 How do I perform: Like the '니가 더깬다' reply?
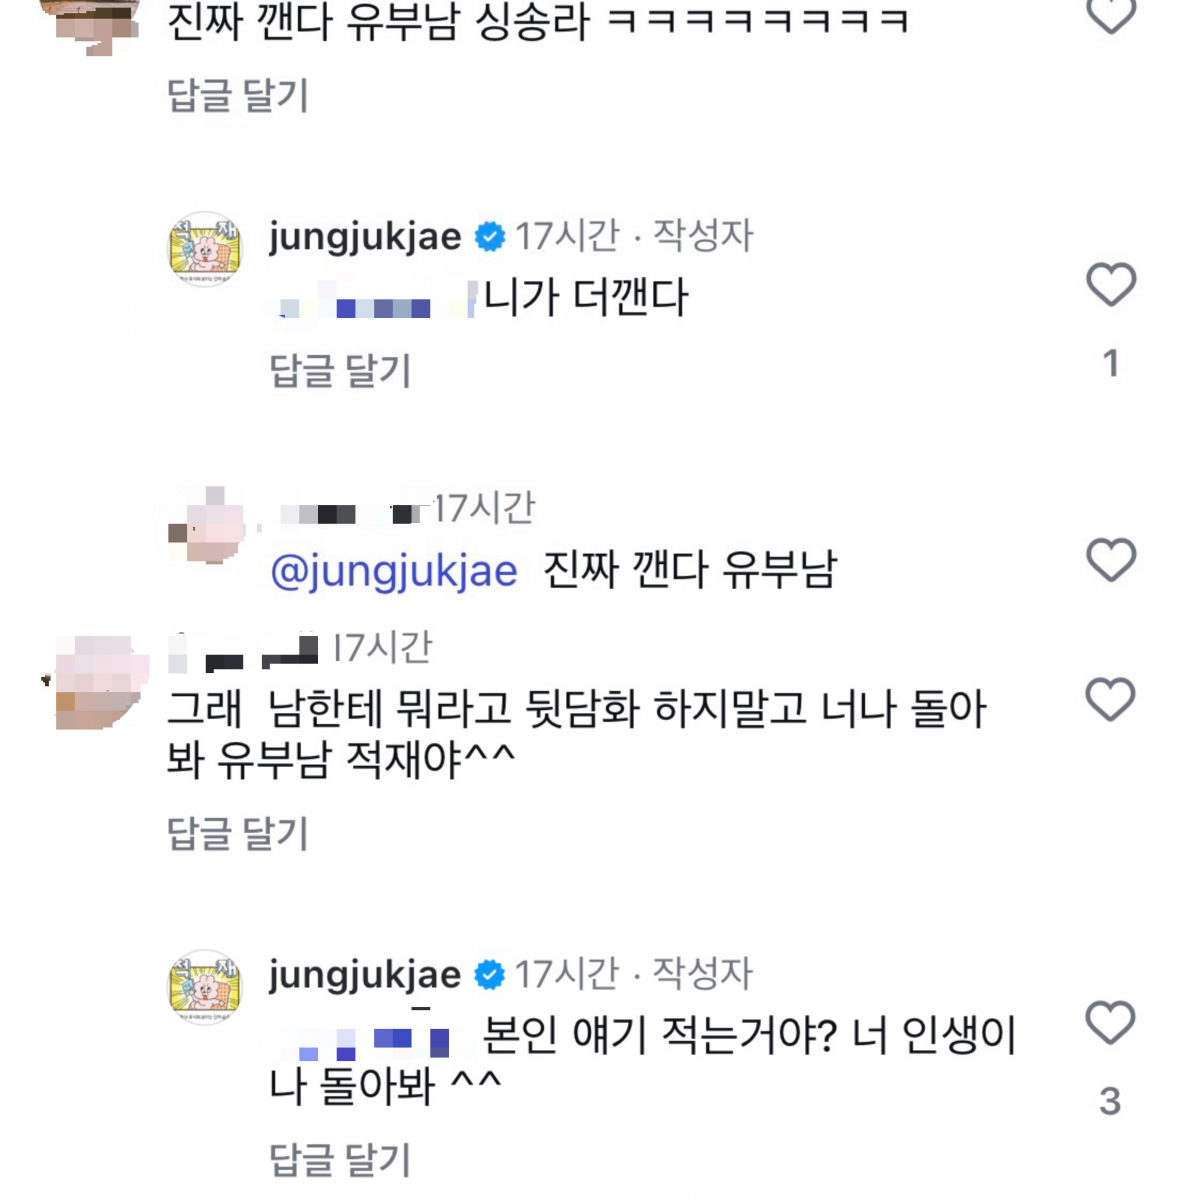pos(1111,285)
